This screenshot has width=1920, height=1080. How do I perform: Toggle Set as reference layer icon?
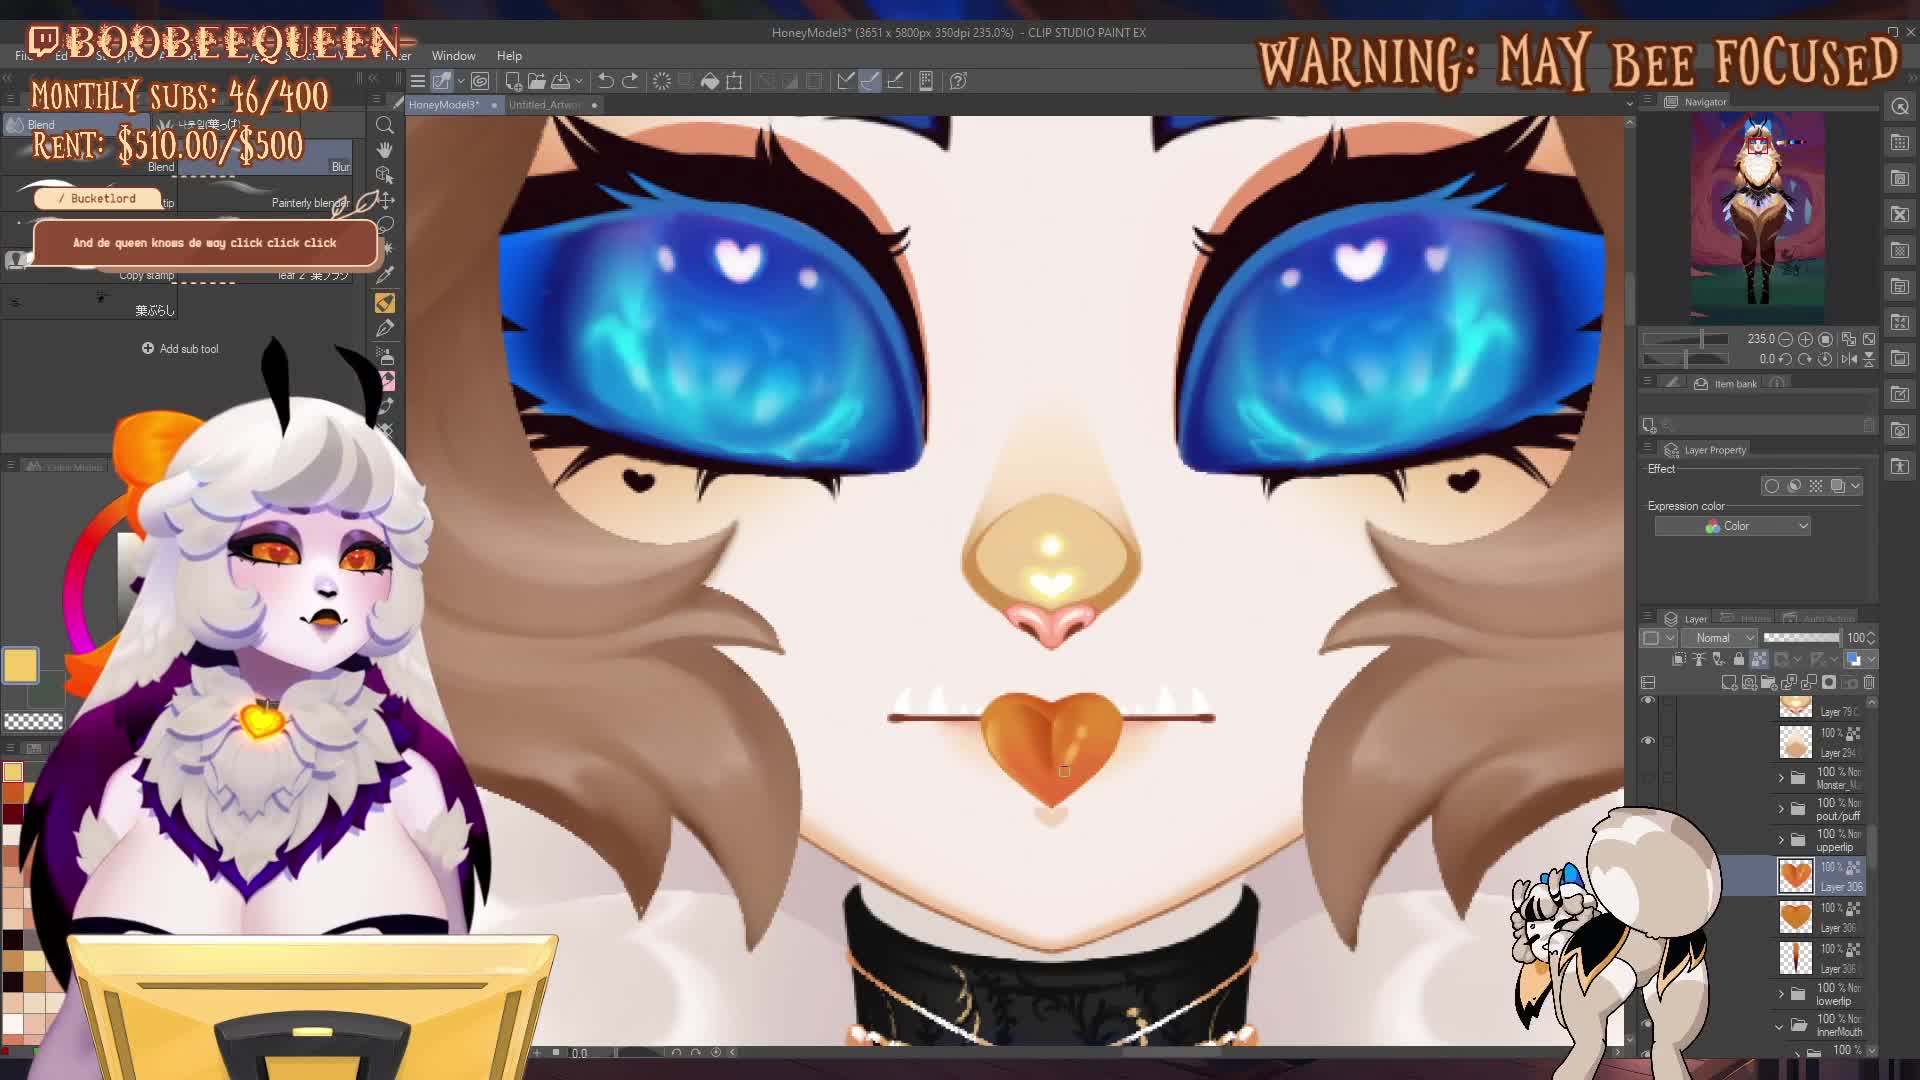[x=1699, y=659]
